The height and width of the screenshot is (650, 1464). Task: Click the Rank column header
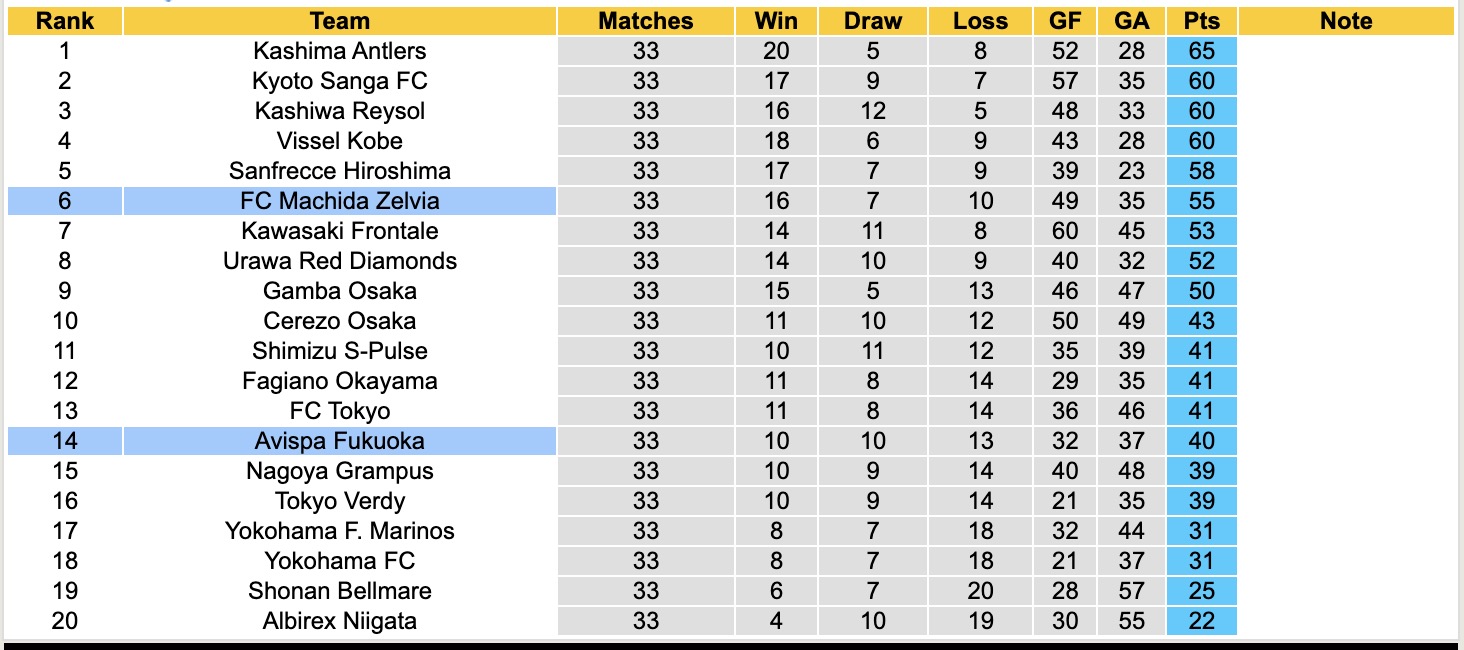coord(65,21)
